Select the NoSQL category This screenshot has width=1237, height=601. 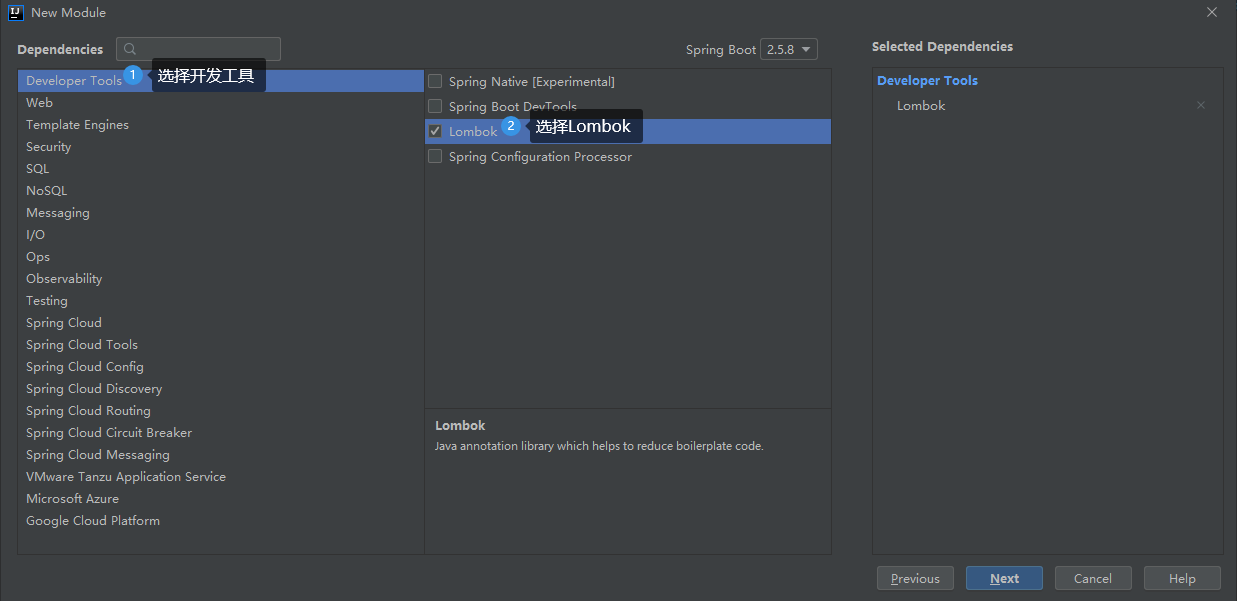tap(221, 190)
